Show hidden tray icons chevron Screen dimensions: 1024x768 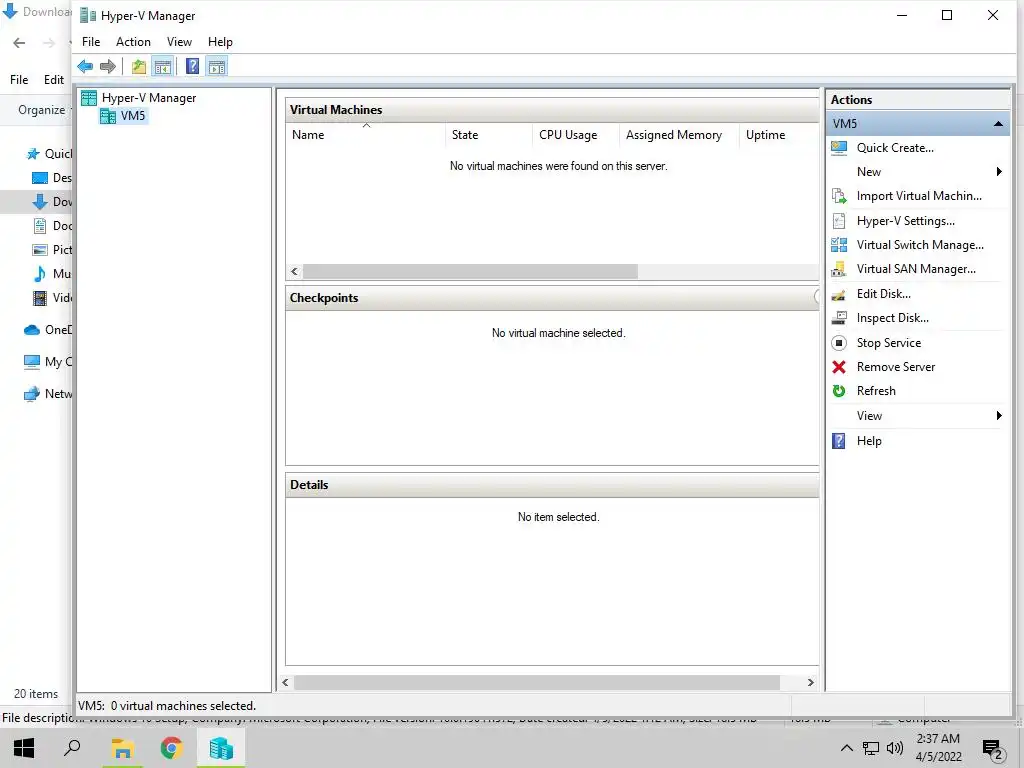(846, 748)
